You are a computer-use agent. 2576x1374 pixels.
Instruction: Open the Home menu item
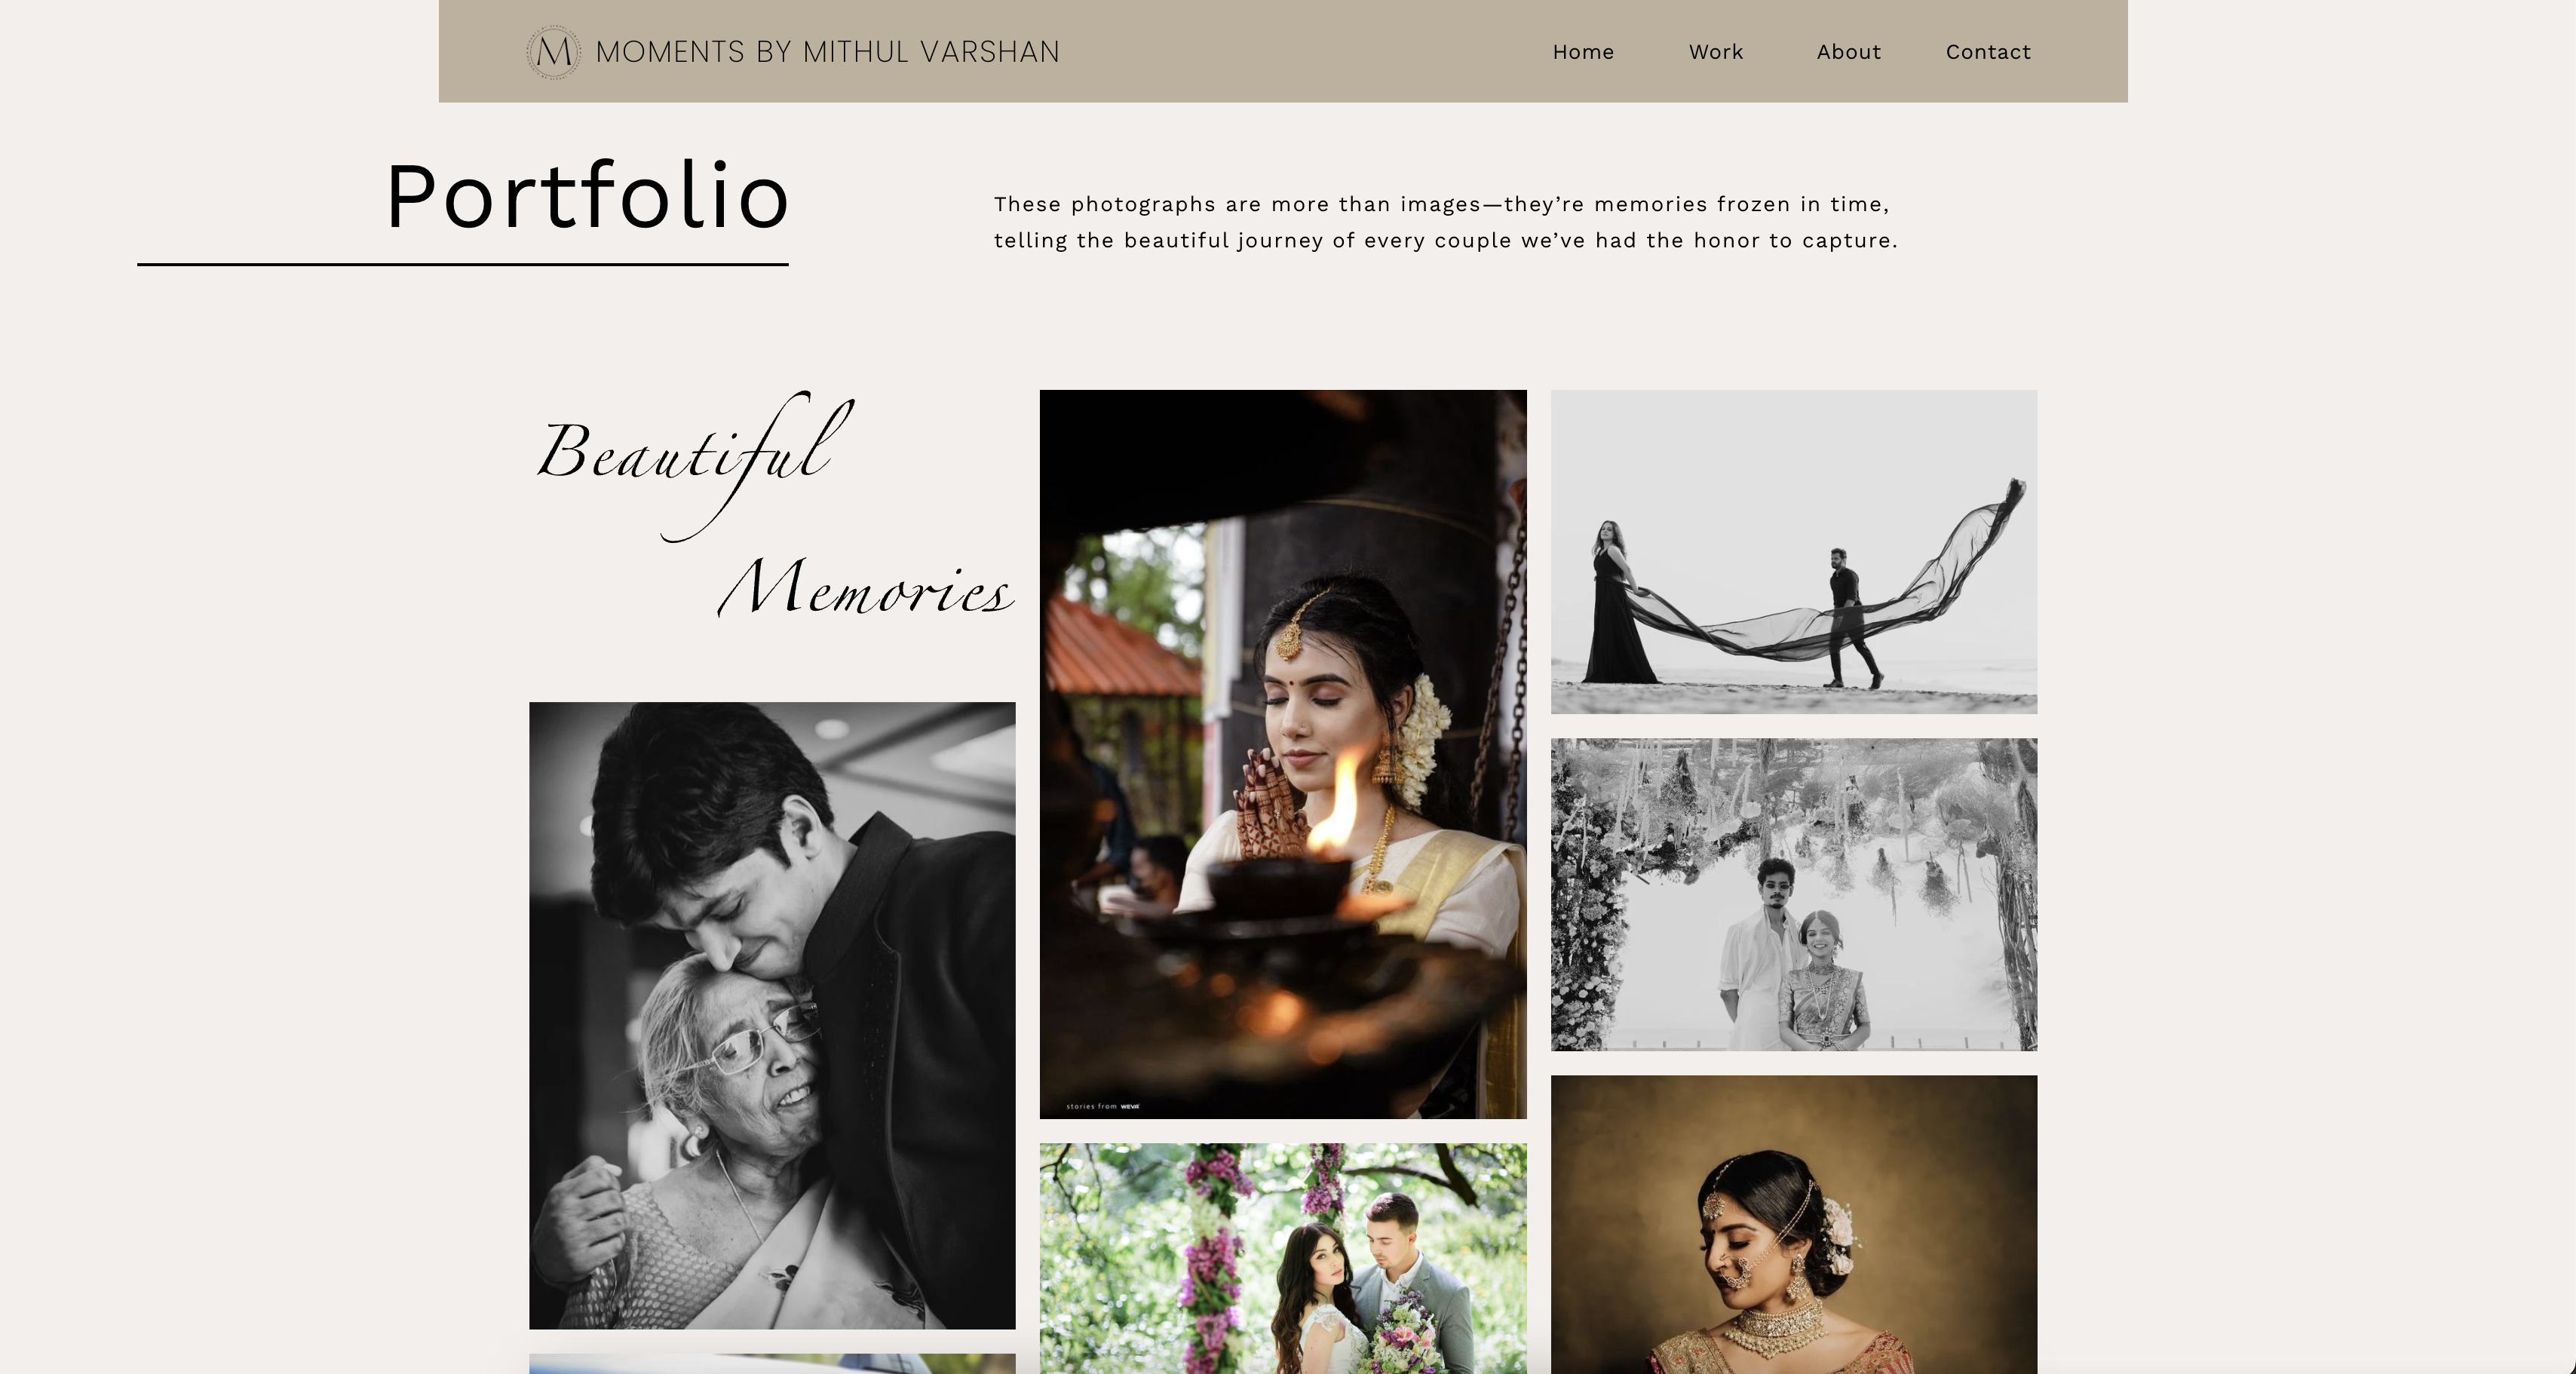click(1583, 52)
